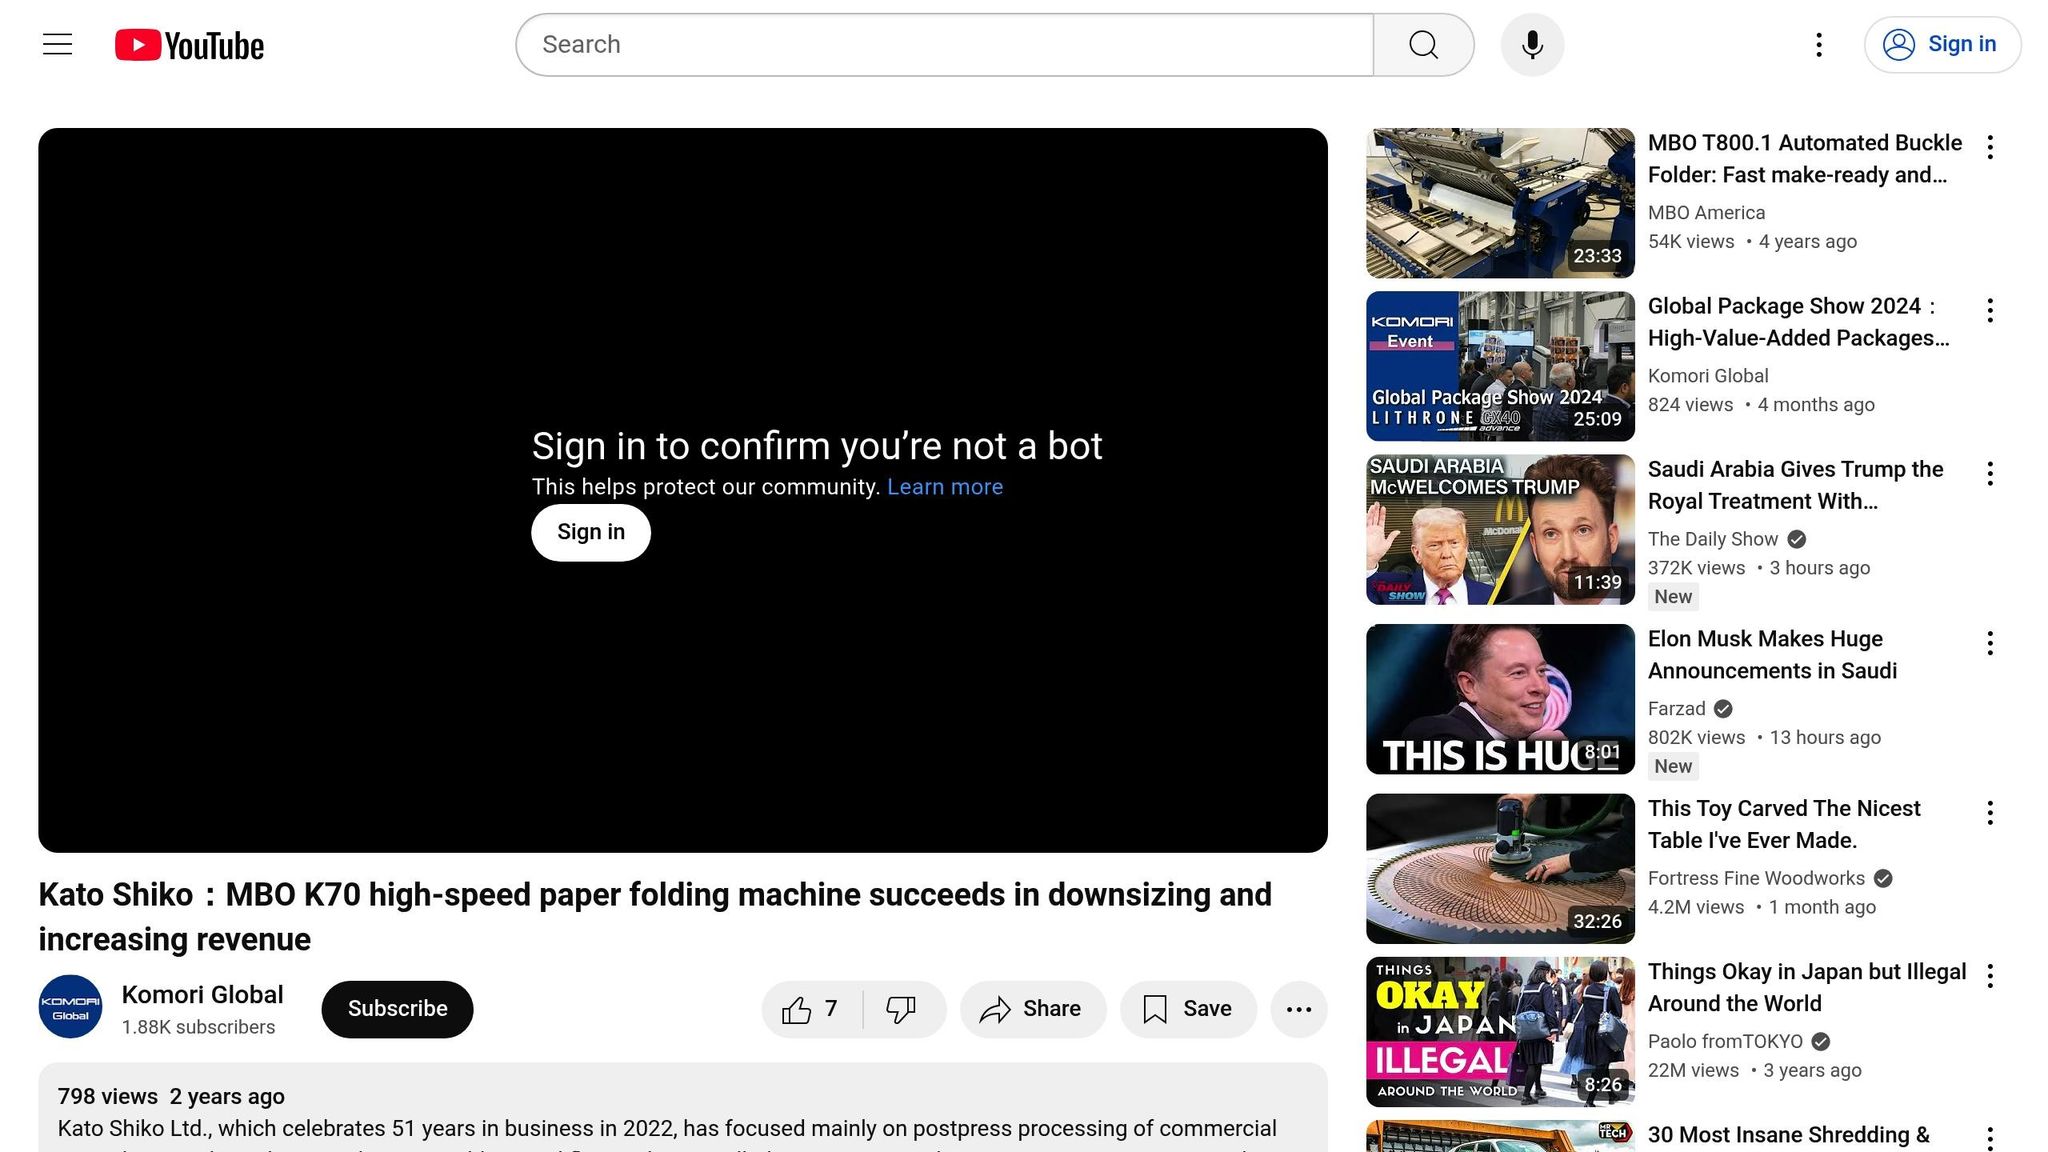
Task: Open Global Package Show 2024 thumbnail
Action: pos(1499,366)
